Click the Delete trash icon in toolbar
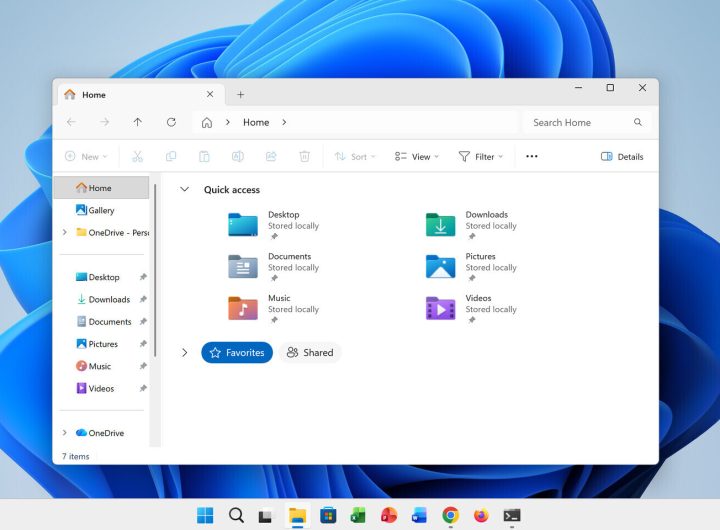Viewport: 720px width, 530px height. (304, 156)
